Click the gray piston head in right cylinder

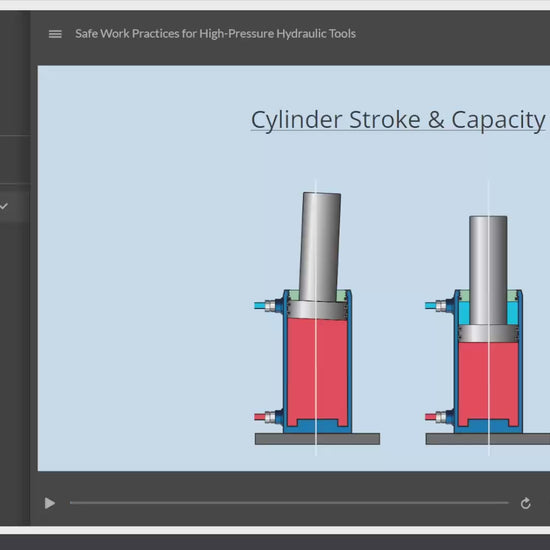488,334
